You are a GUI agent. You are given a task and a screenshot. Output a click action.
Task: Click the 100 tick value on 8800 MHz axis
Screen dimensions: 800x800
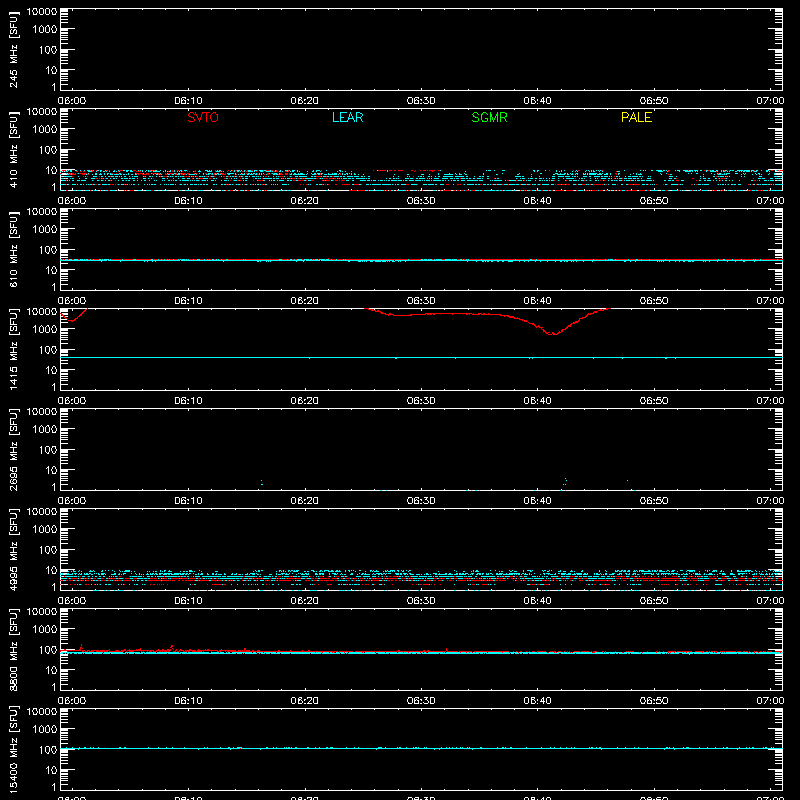pos(48,650)
